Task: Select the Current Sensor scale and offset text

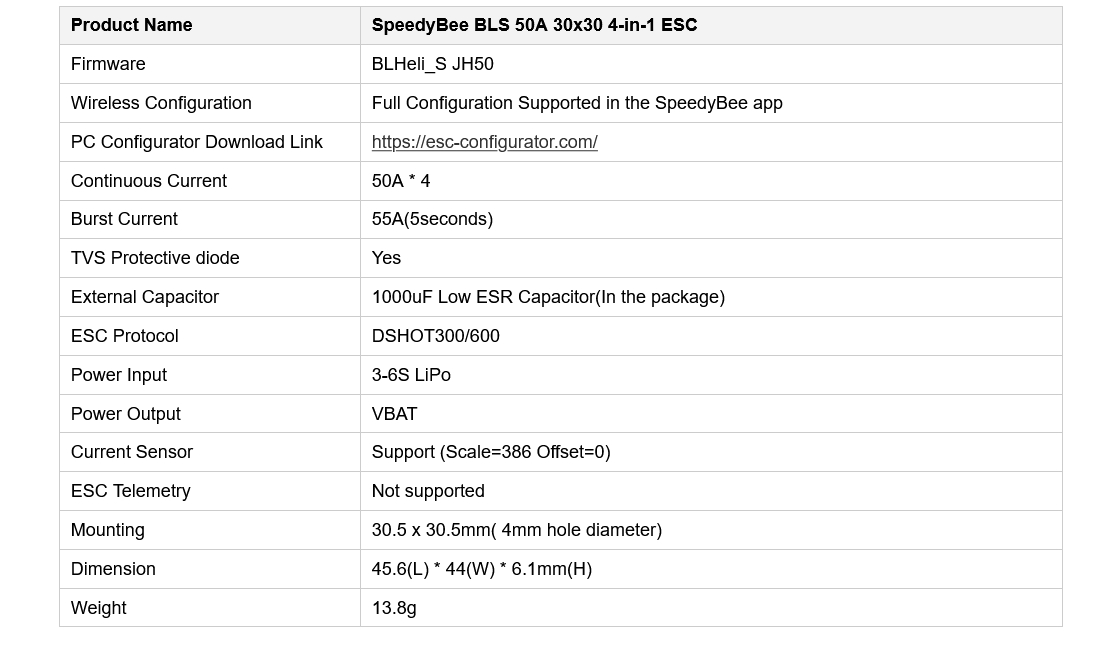Action: pyautogui.click(x=490, y=452)
